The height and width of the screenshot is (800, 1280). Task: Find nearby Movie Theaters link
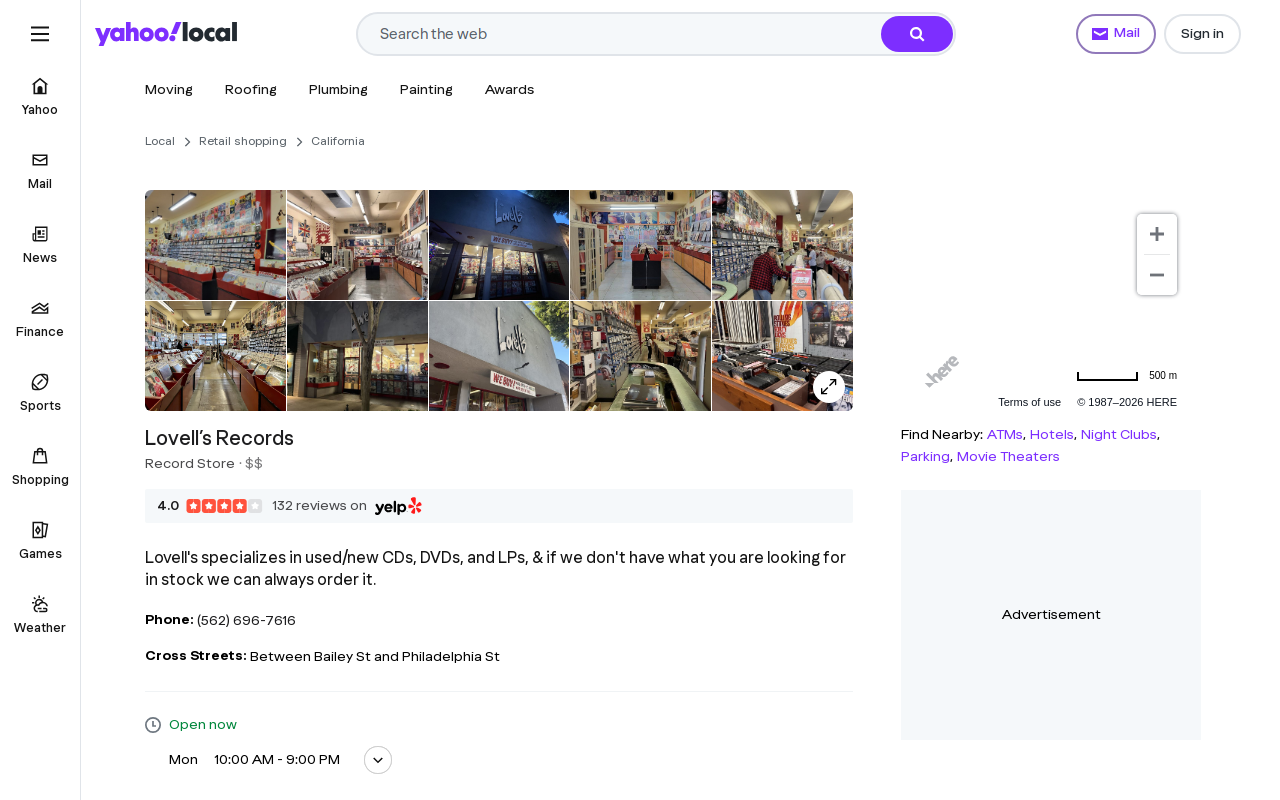(1008, 457)
